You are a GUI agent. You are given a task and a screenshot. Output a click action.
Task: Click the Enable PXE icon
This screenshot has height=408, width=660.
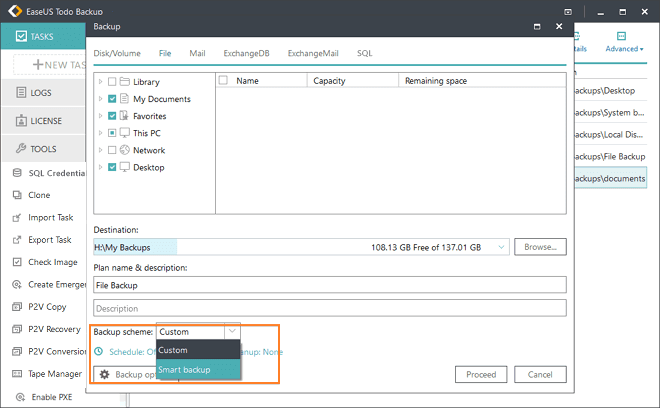tap(20, 397)
